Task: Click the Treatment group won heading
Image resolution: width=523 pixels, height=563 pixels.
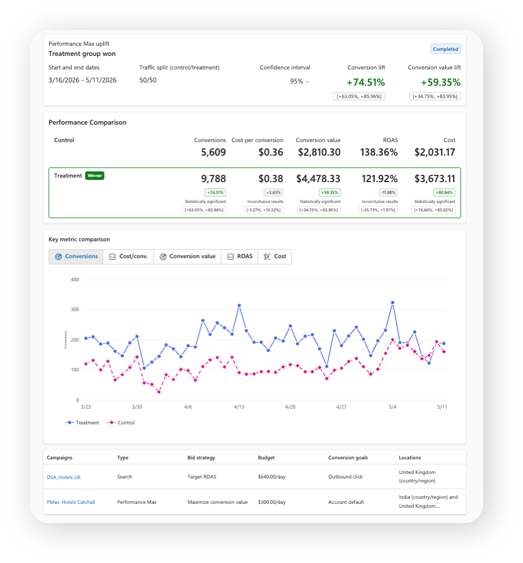Action: pos(82,54)
